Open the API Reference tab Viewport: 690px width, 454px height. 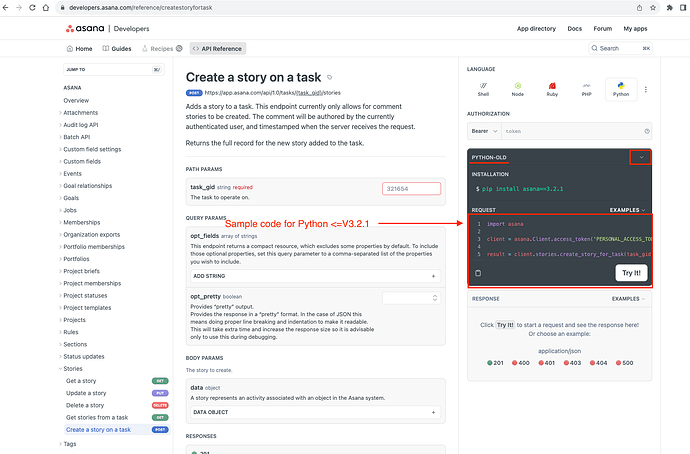click(218, 48)
